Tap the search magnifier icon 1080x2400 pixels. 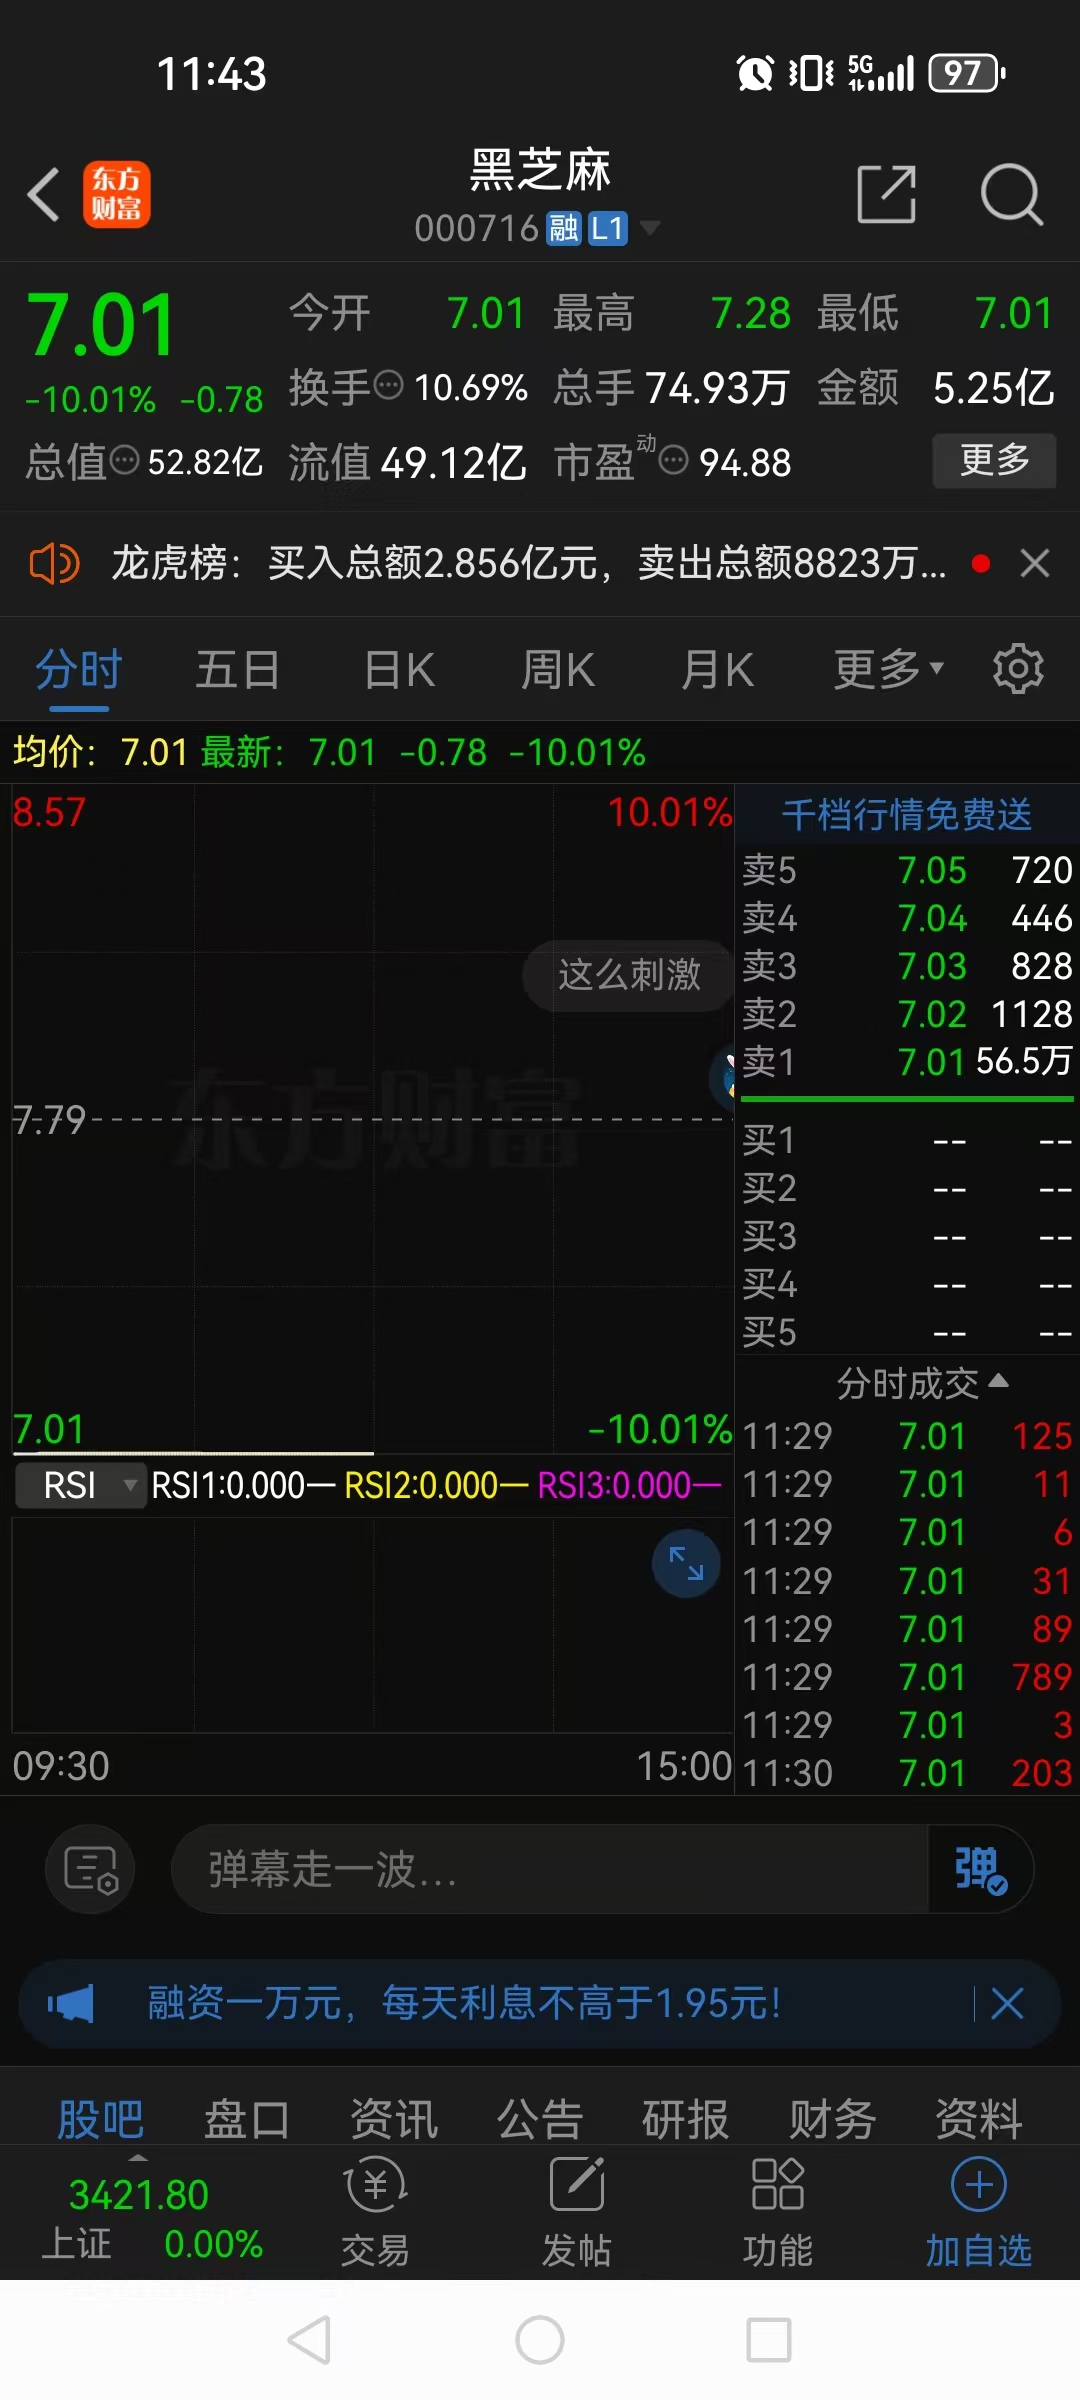[x=1011, y=194]
